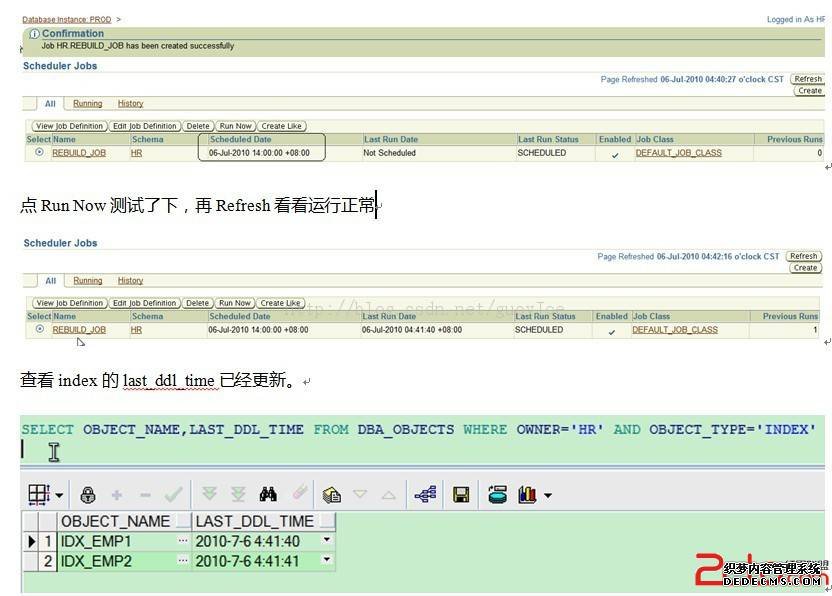Click the SQL query text editor area
This screenshot has height=596, width=832.
(x=400, y=440)
